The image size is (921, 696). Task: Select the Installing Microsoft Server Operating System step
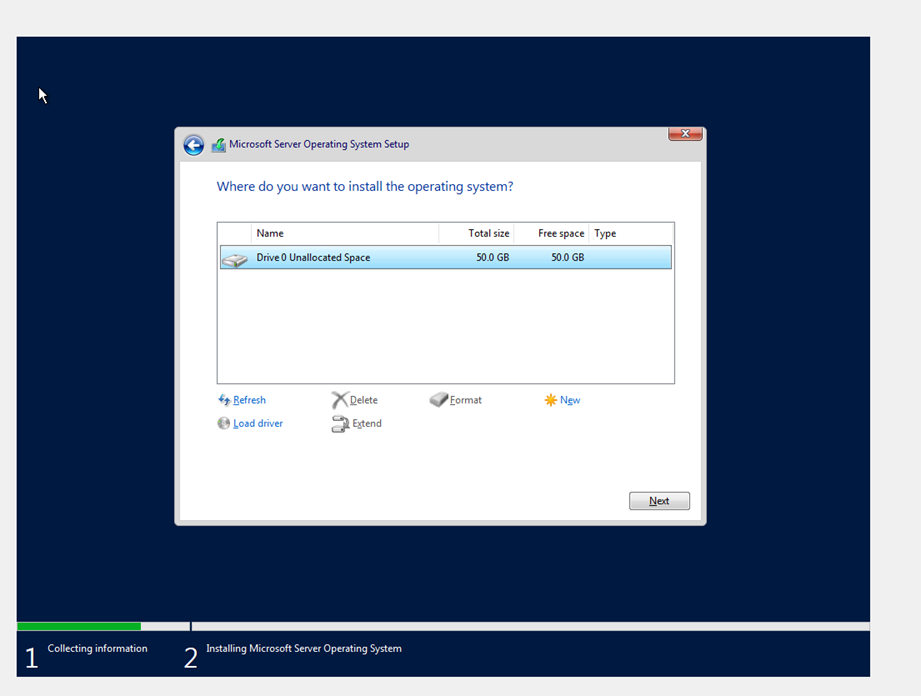303,648
